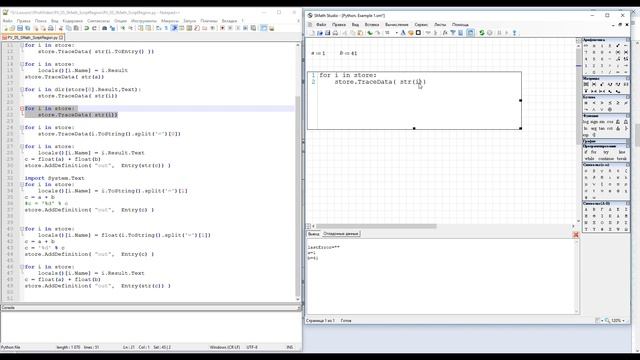The width and height of the screenshot is (640, 360).
Task: Close the output panel with red X
Action: tap(576, 234)
